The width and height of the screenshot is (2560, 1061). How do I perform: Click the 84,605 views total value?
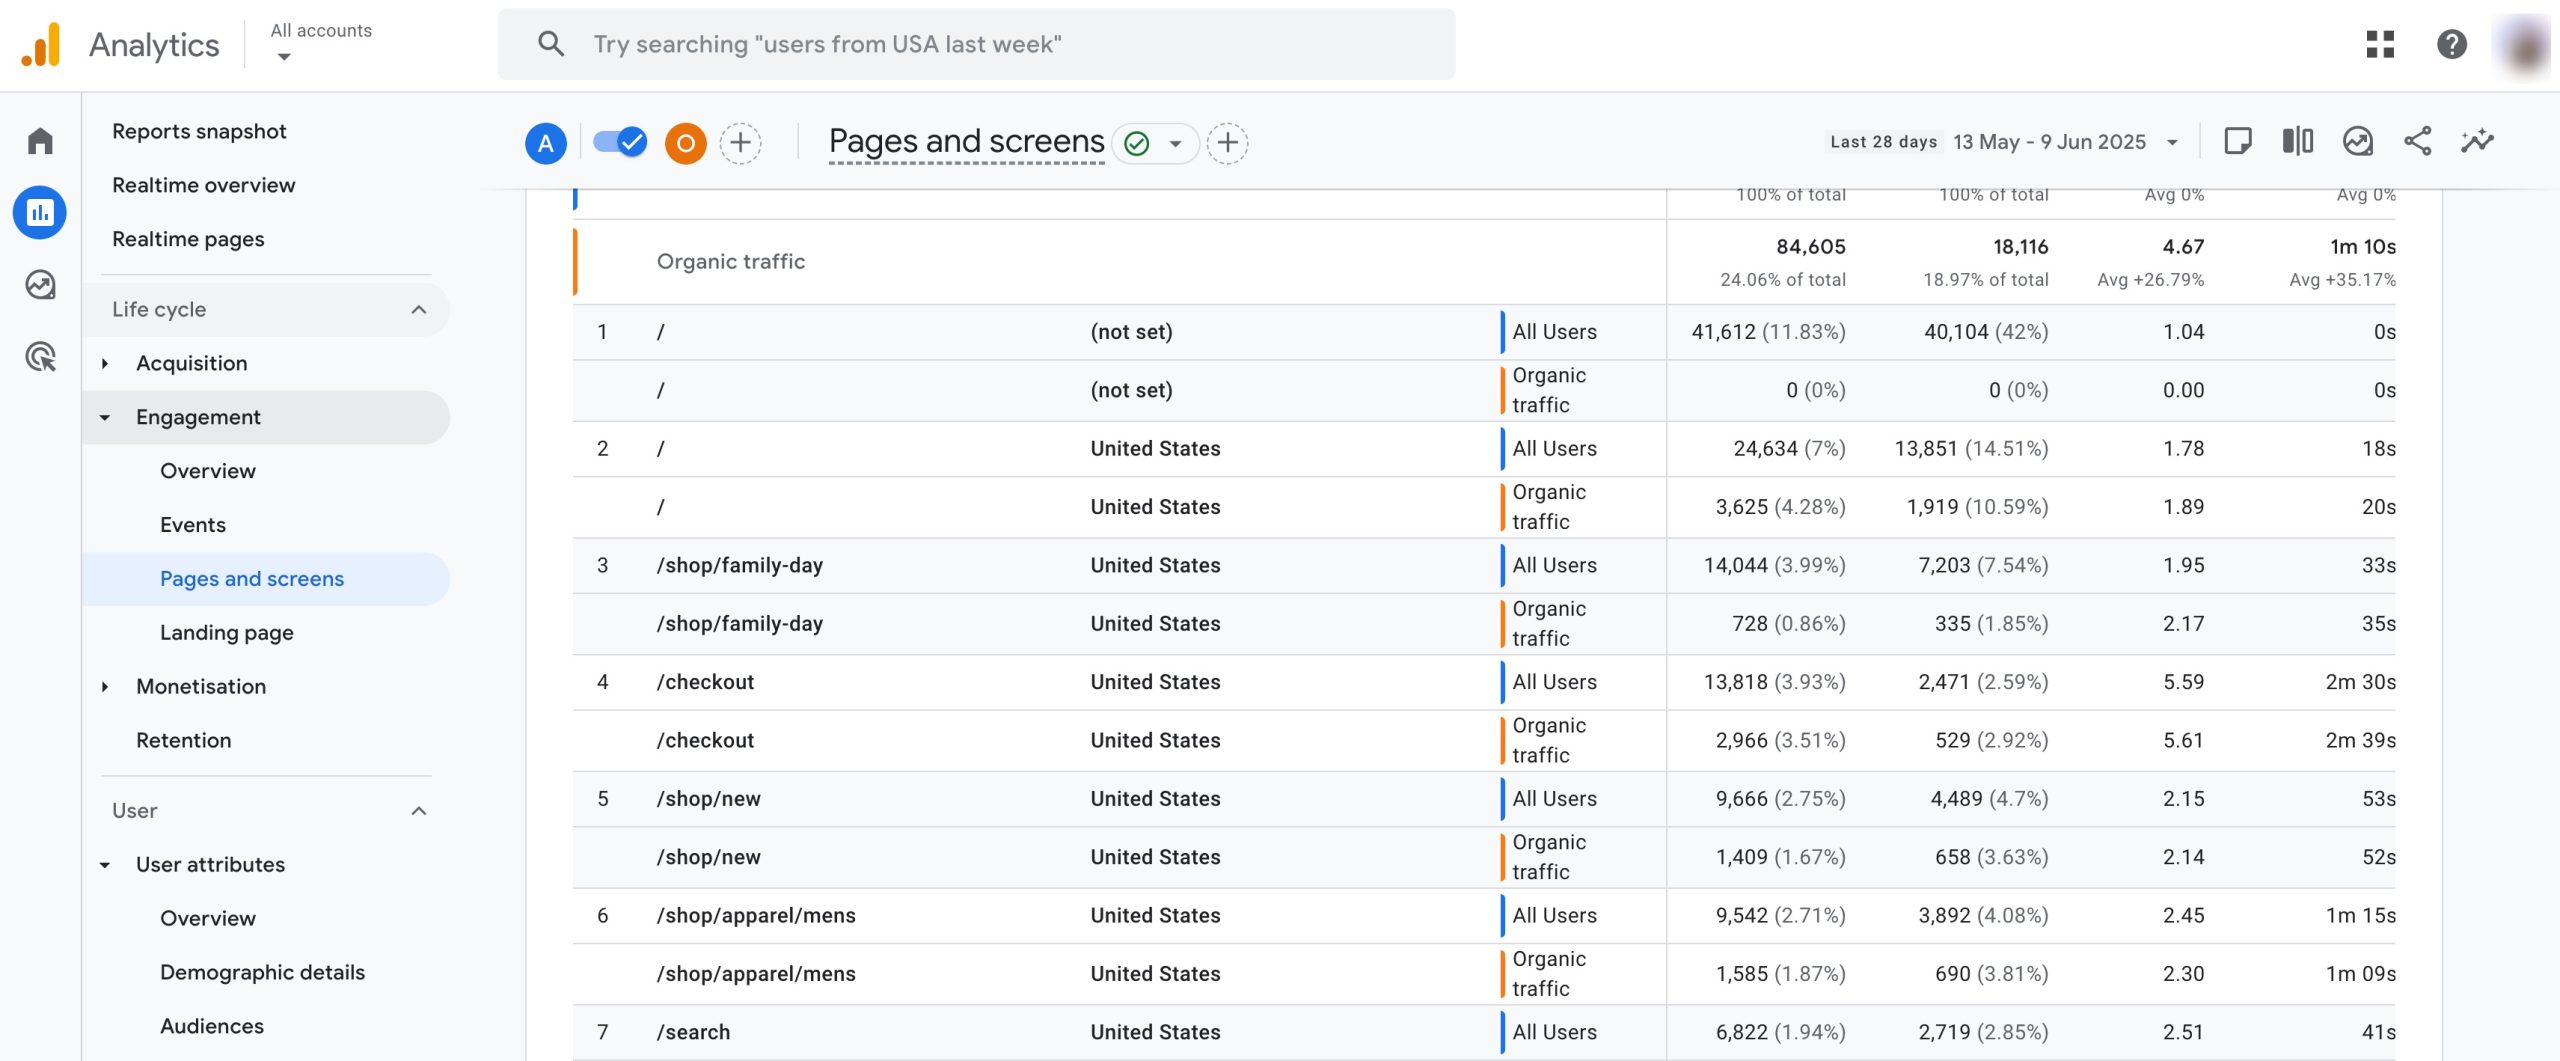point(1810,246)
